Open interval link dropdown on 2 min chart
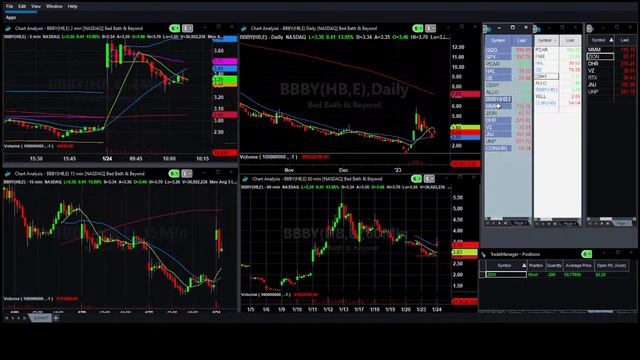This screenshot has height=360, width=640. click(x=187, y=28)
